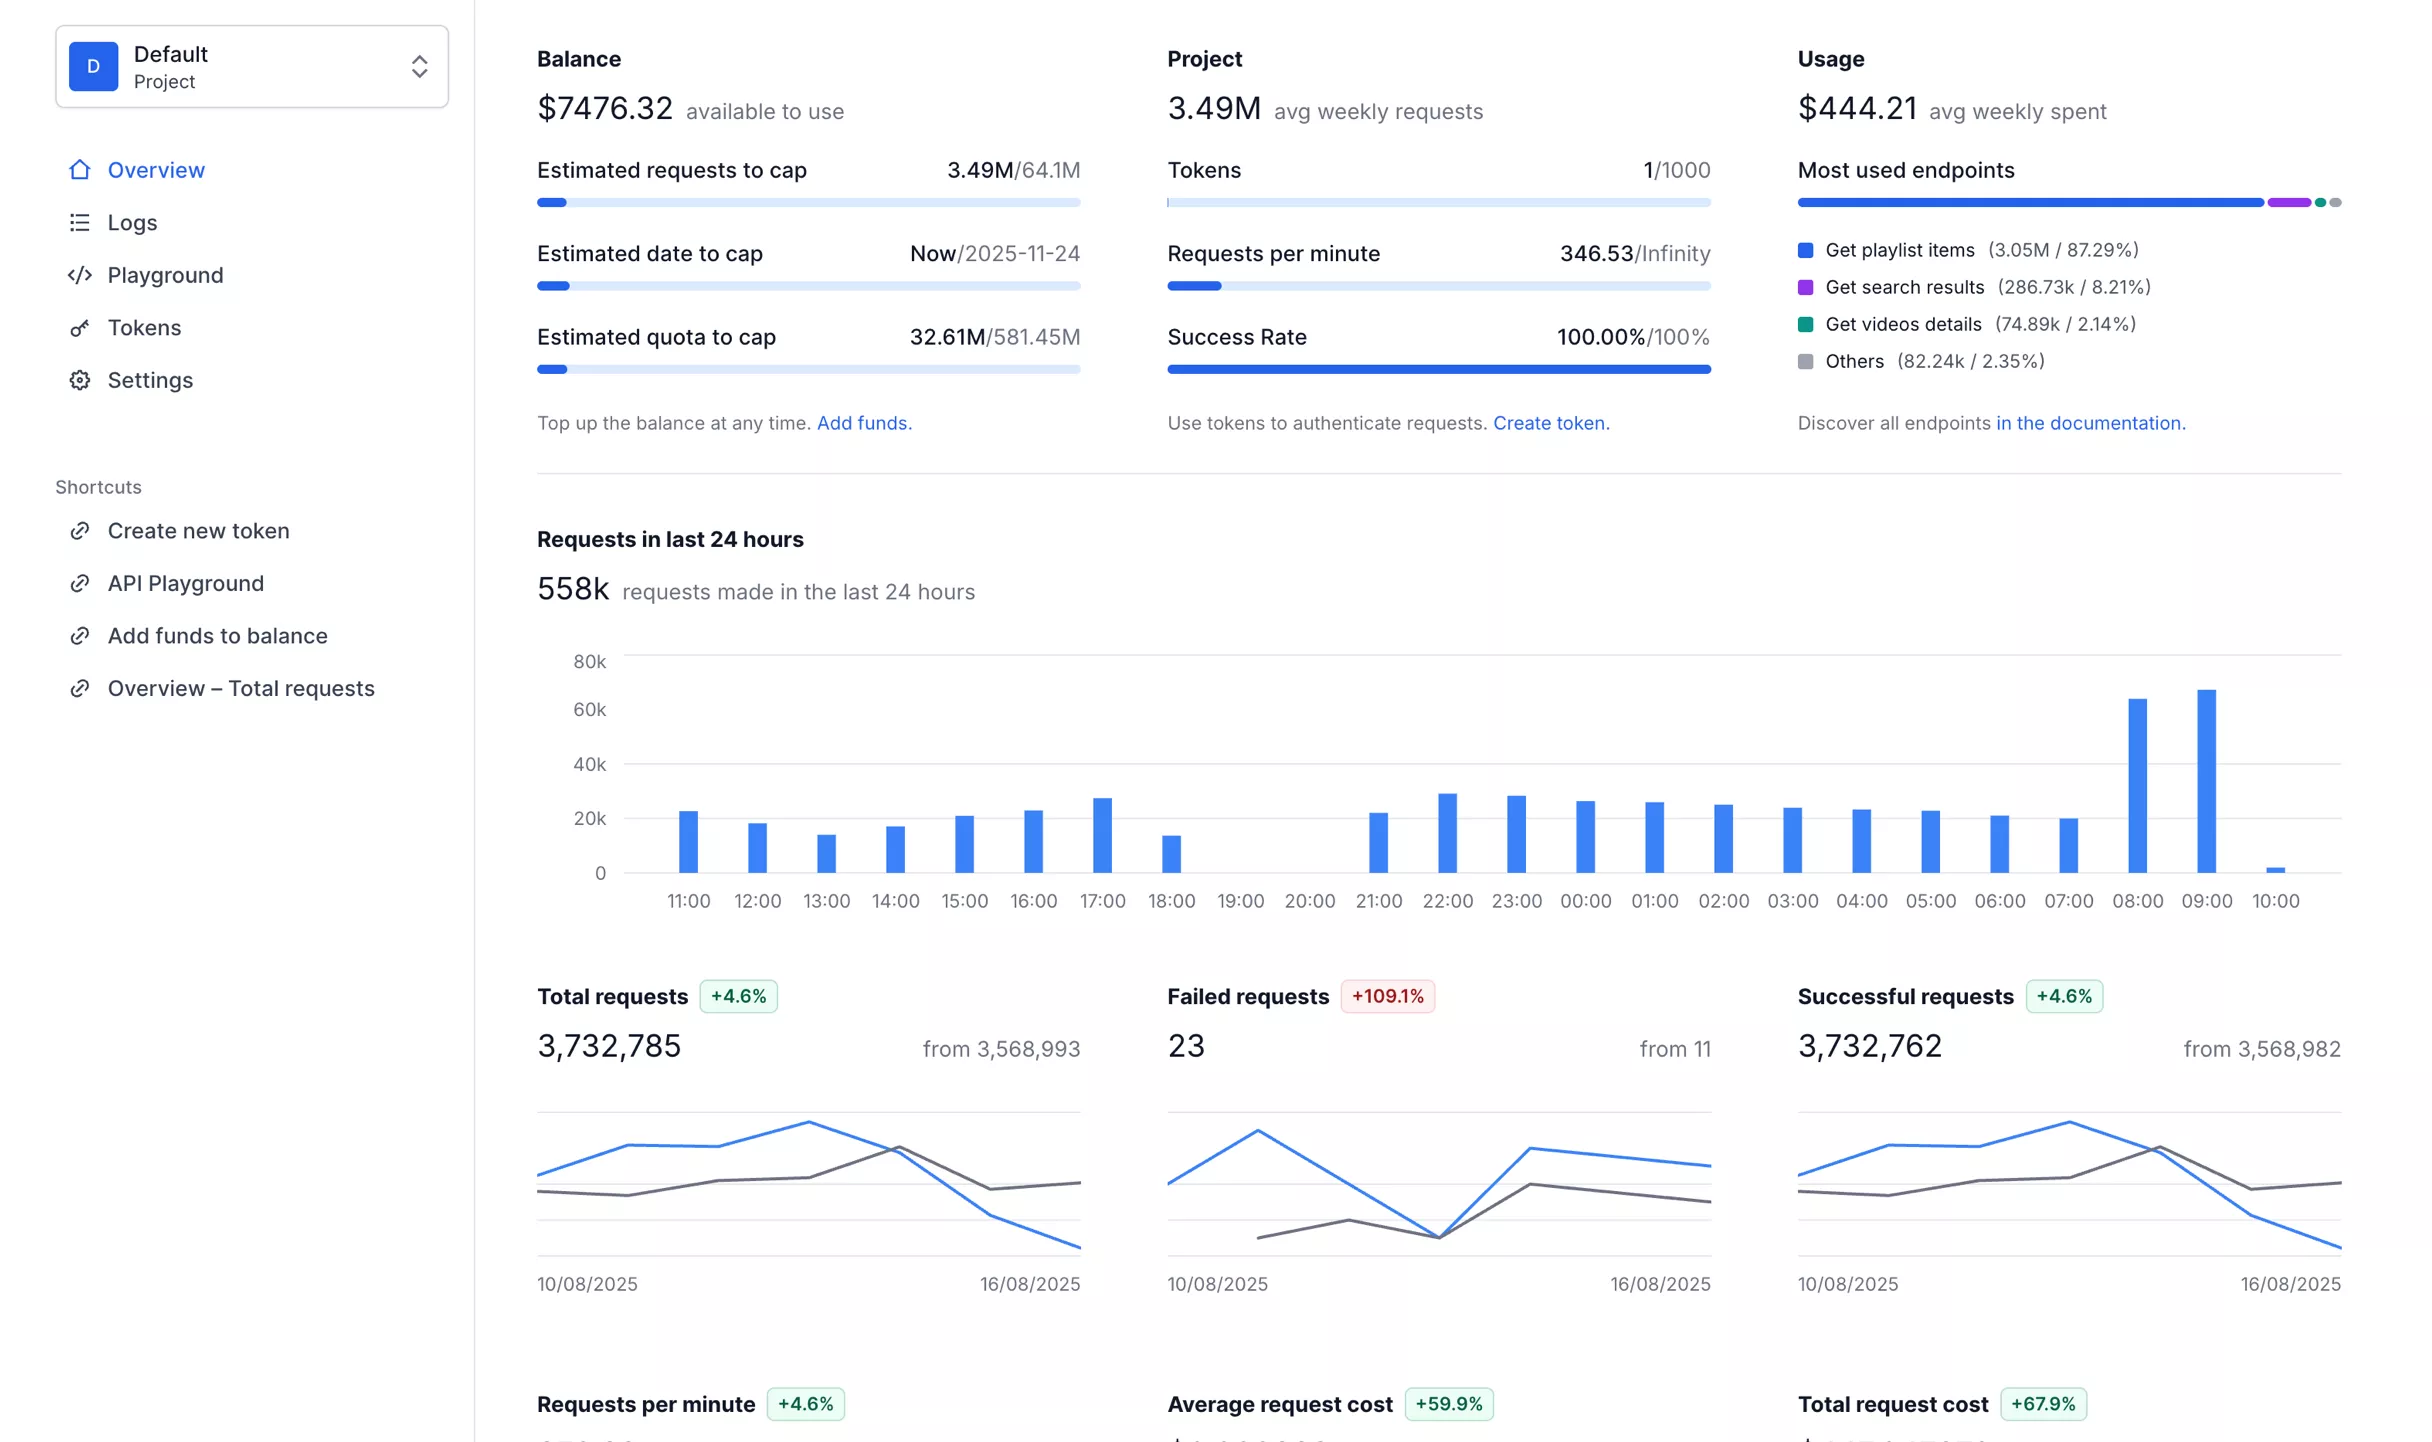Expand Get videos details legend item
Viewport: 2432px width, 1442px height.
pos(1903,324)
